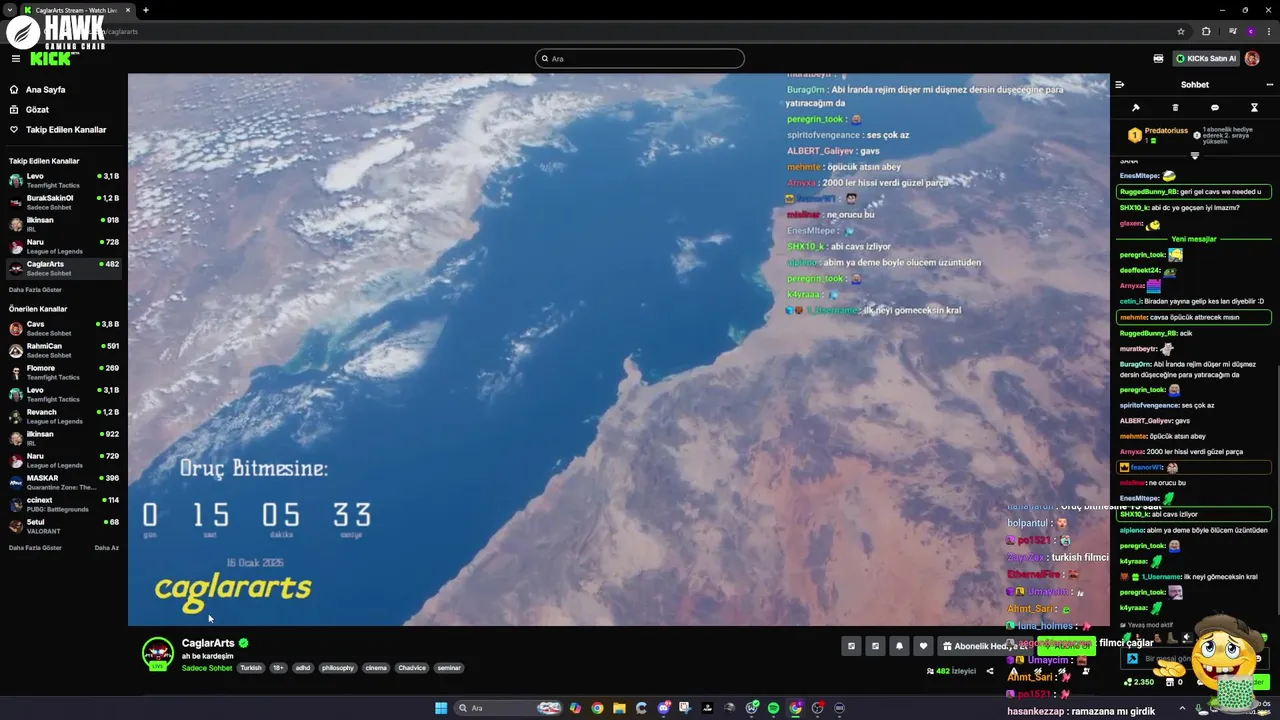1280x720 pixels.
Task: Click the Chadvice tag
Action: coord(412,668)
